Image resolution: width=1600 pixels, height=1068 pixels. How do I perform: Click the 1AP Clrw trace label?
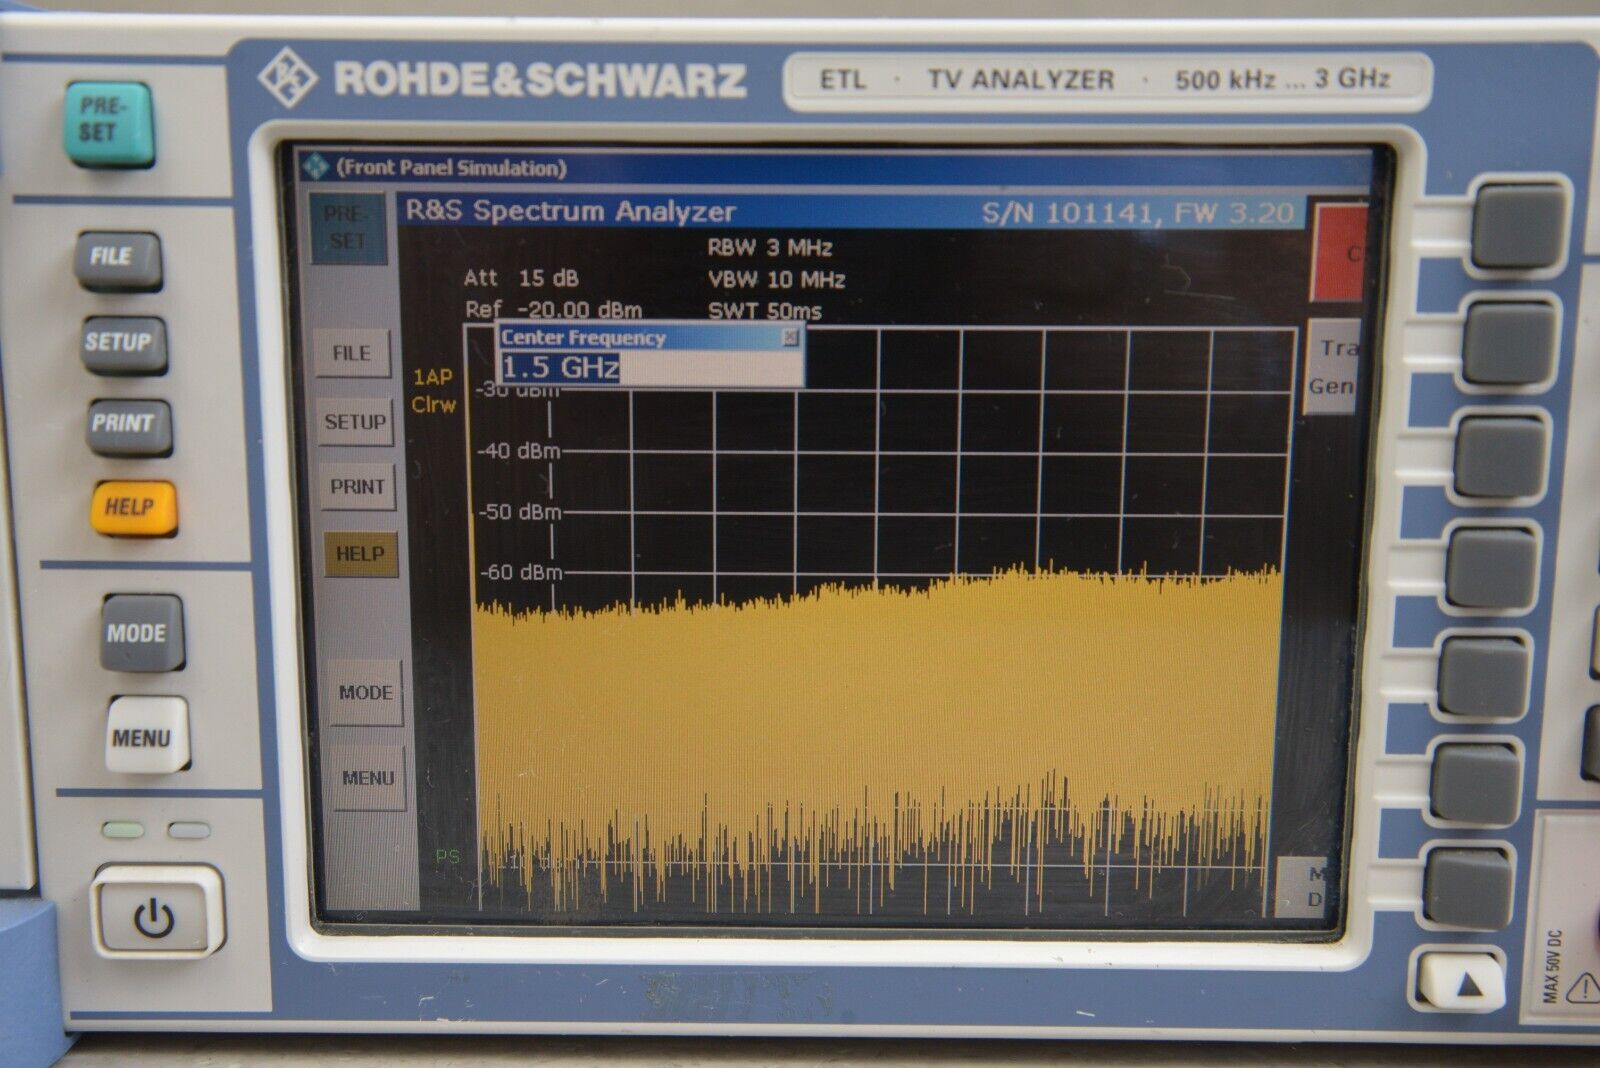click(434, 391)
